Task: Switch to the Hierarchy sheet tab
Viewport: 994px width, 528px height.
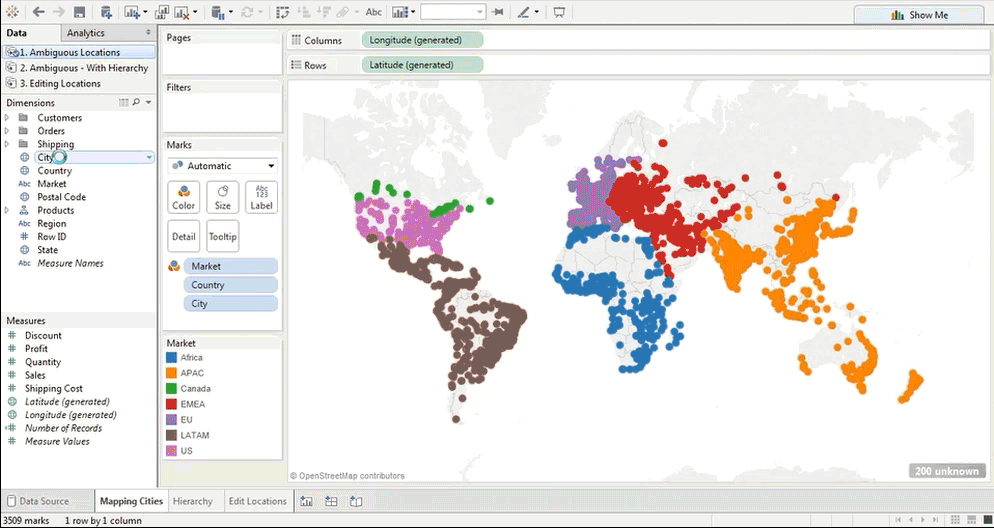Action: point(192,501)
